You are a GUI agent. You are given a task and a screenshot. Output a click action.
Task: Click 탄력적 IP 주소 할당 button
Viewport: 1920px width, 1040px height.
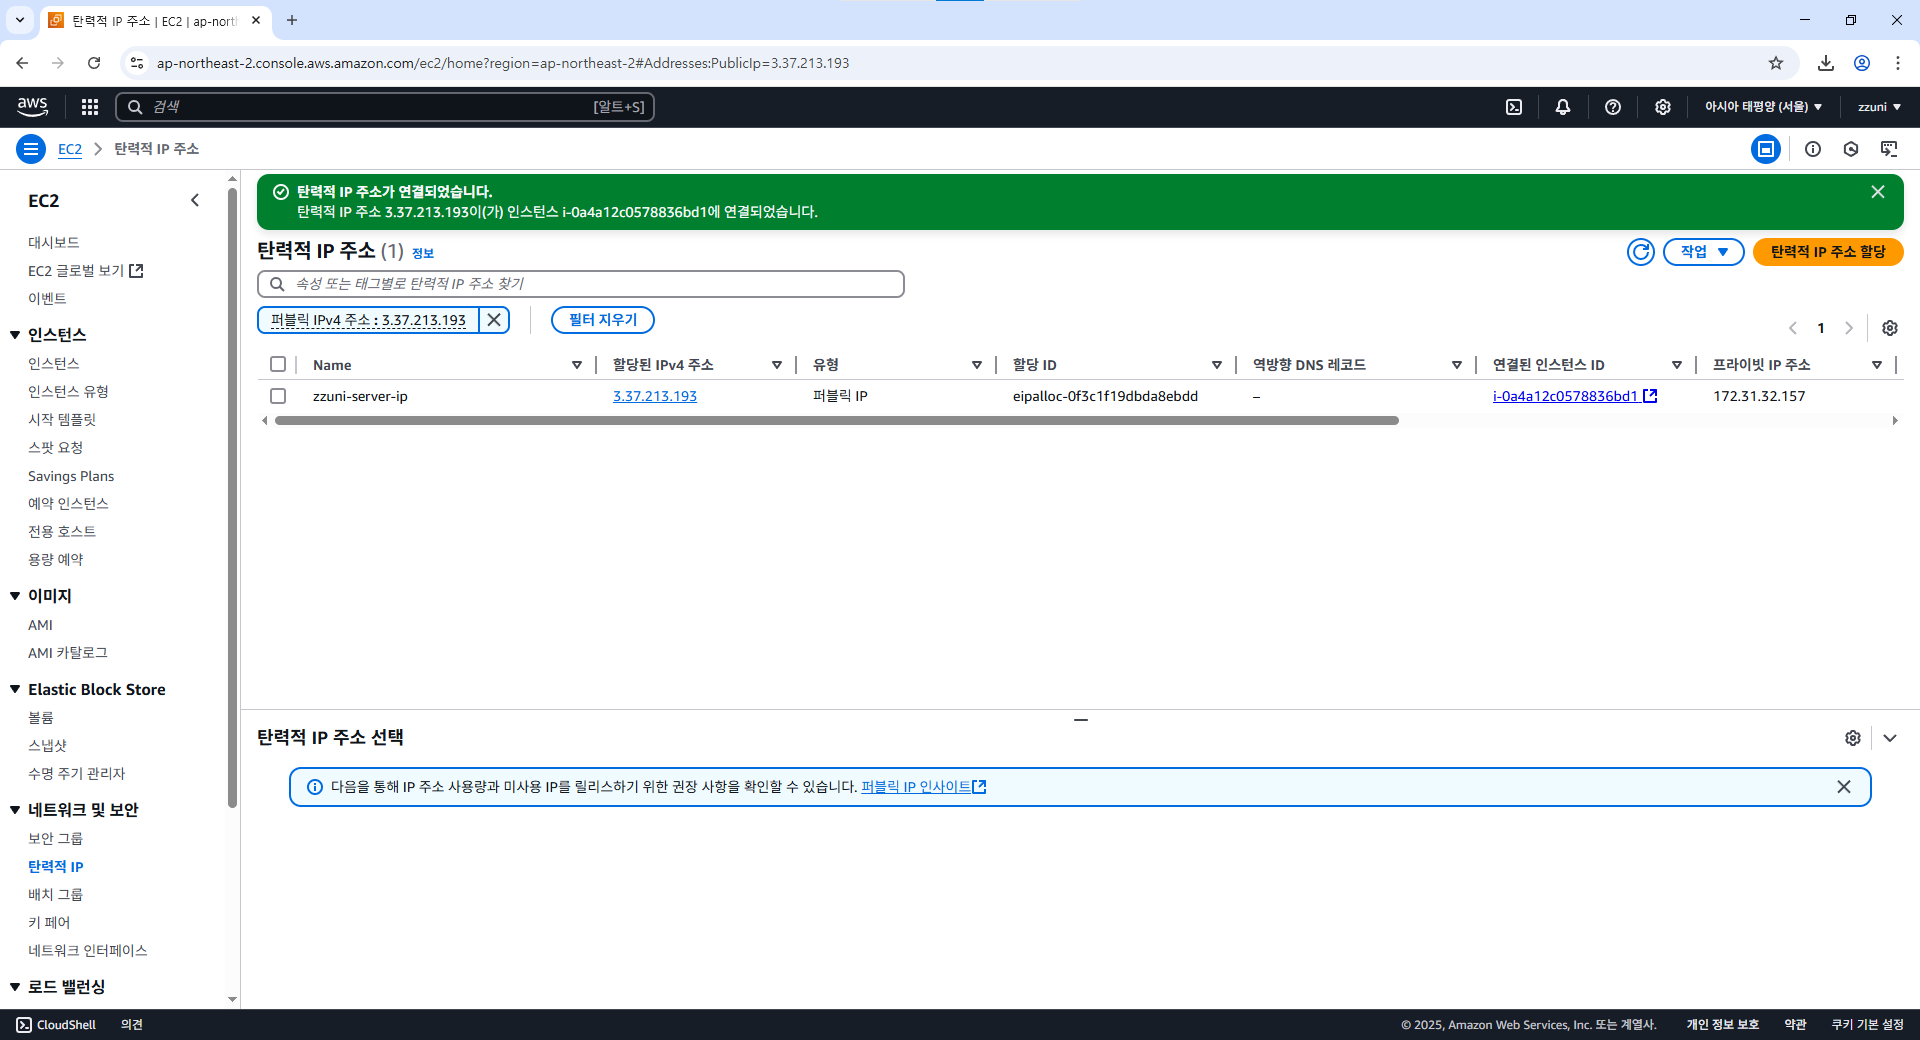pyautogui.click(x=1828, y=252)
